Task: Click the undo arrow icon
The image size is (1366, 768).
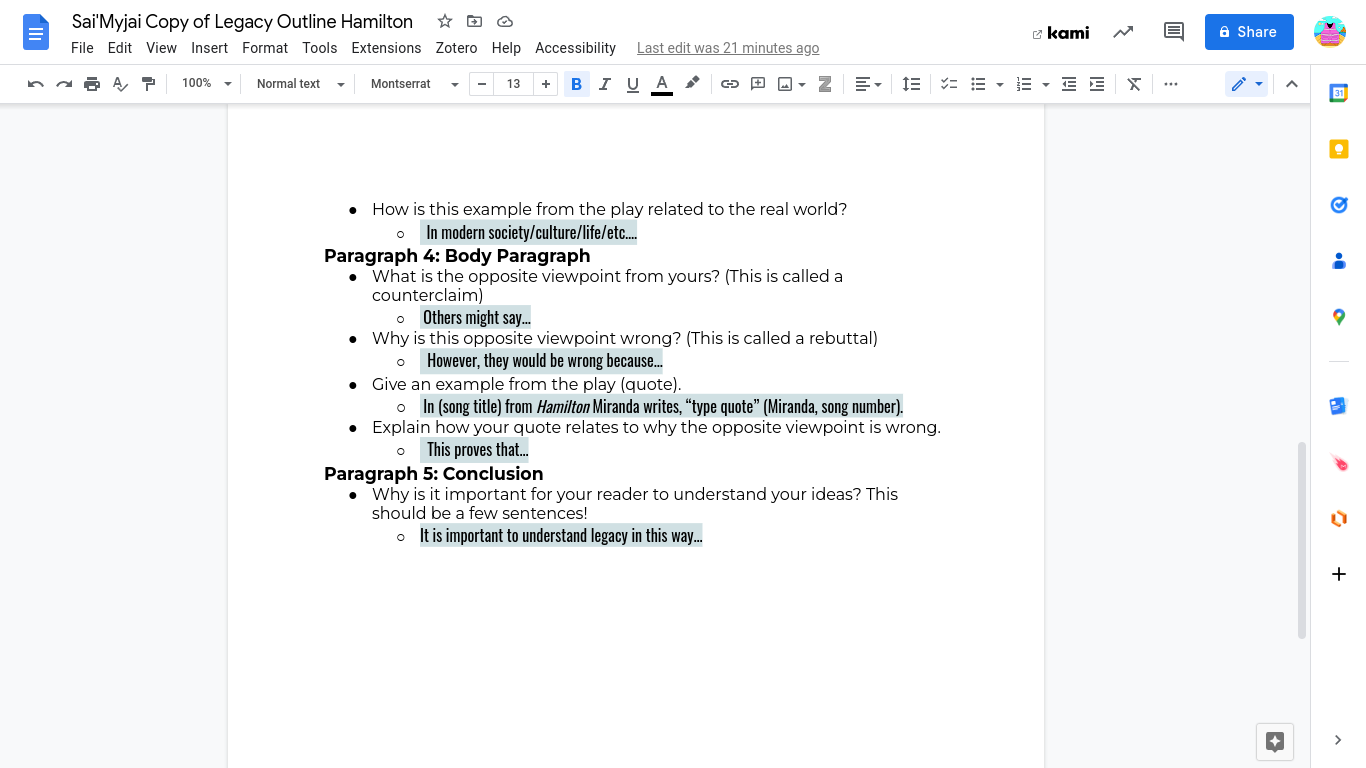Action: (x=36, y=84)
